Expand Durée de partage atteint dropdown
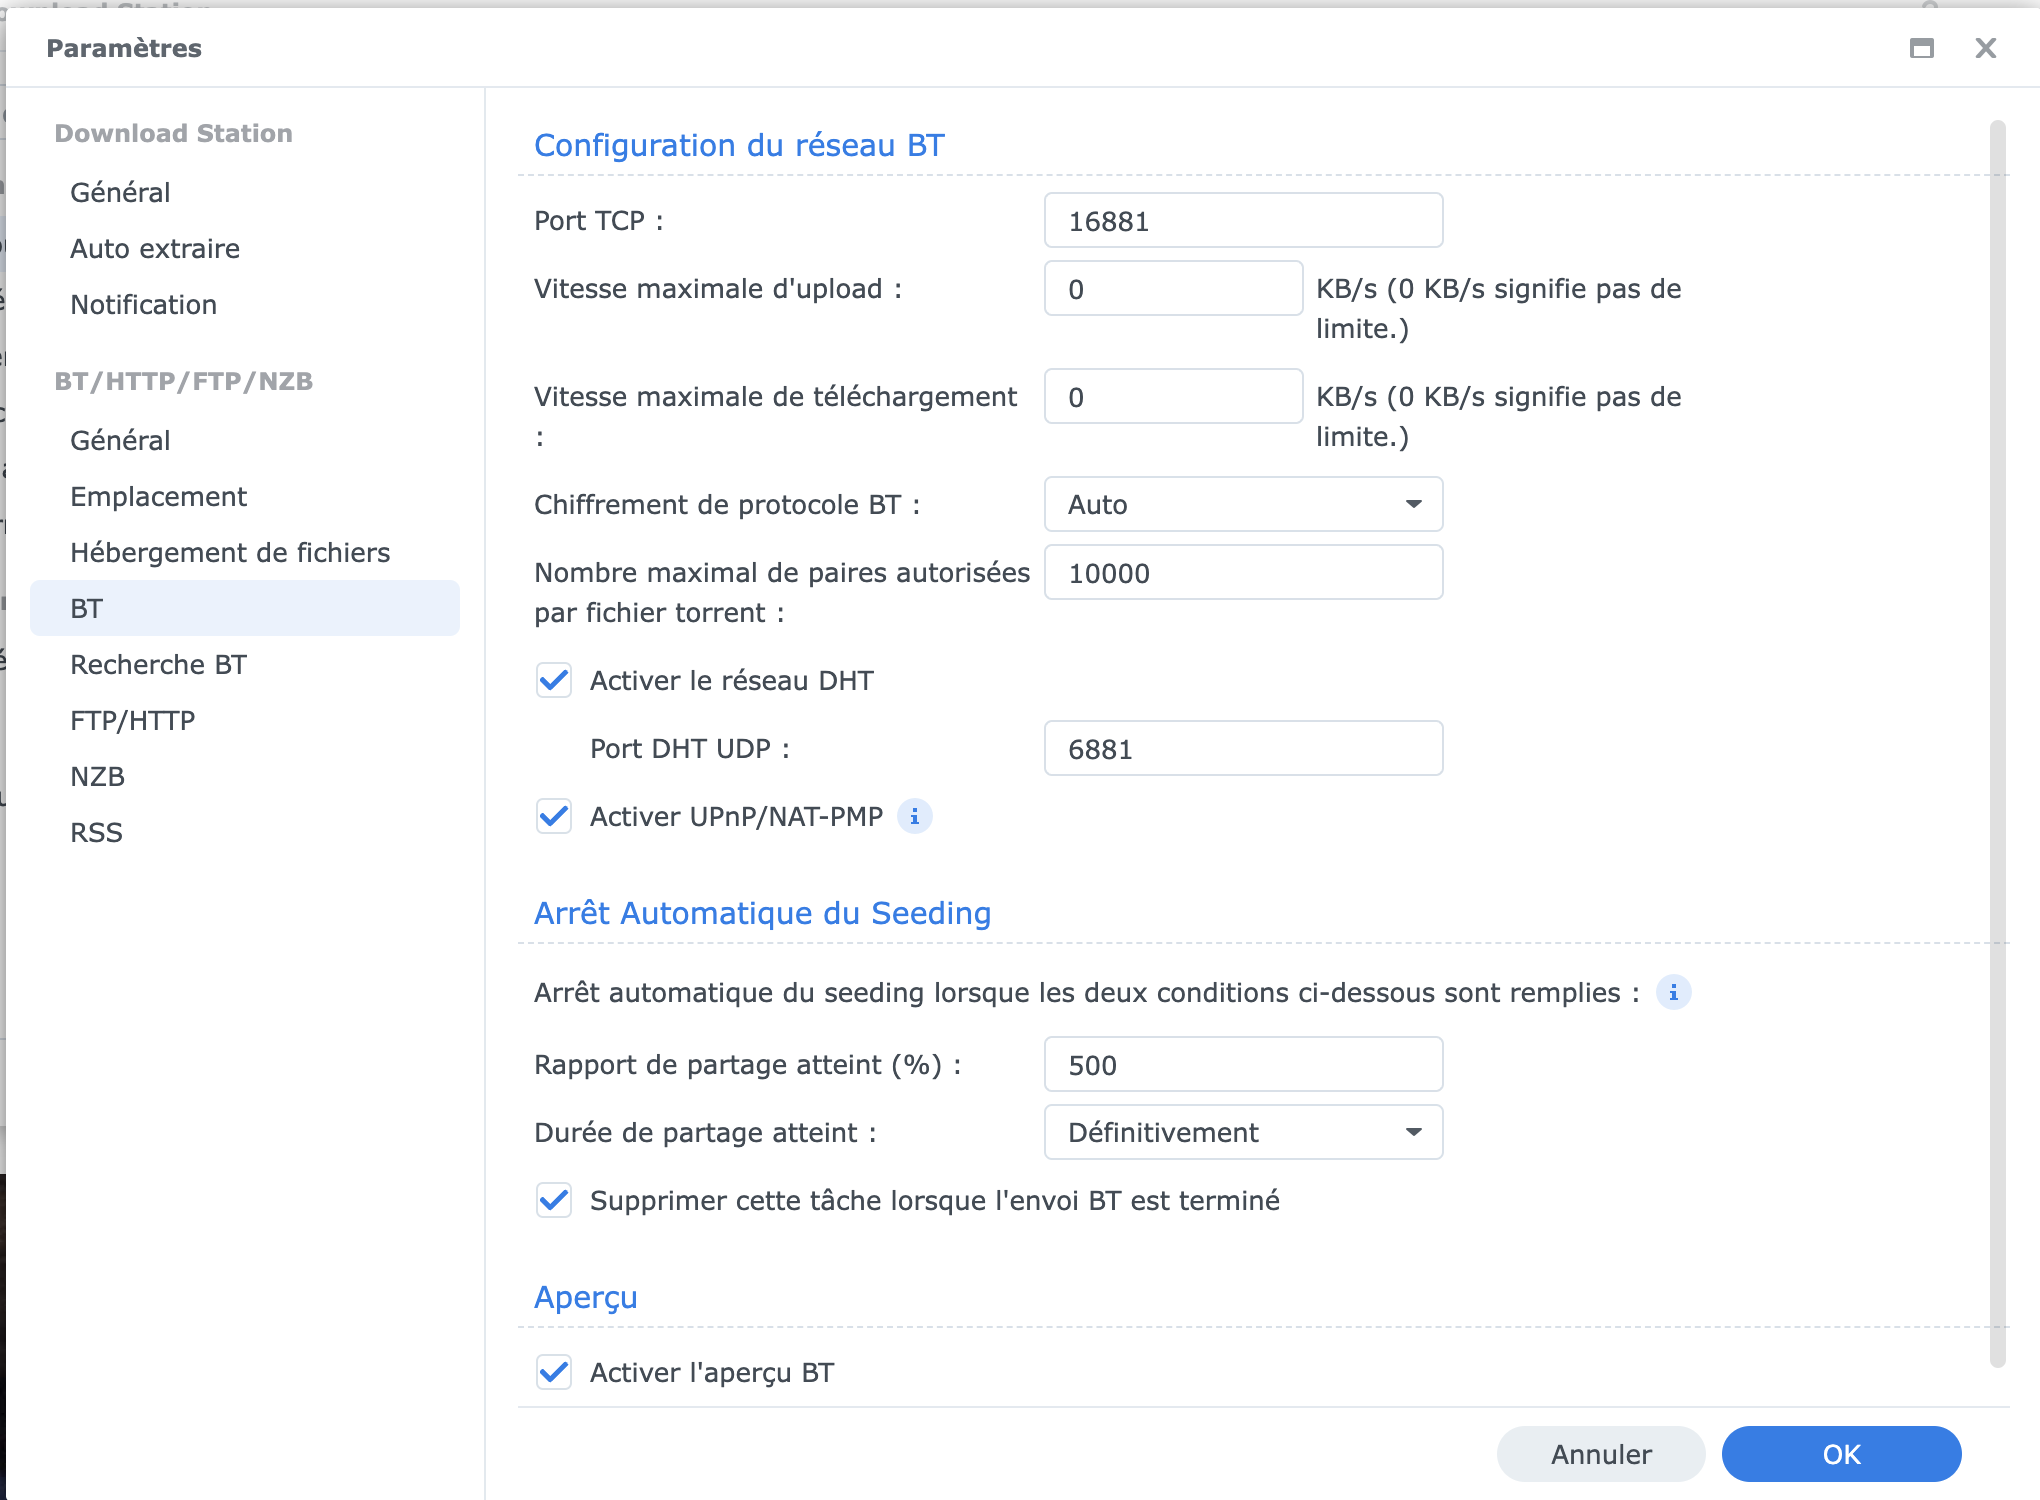 [1242, 1133]
